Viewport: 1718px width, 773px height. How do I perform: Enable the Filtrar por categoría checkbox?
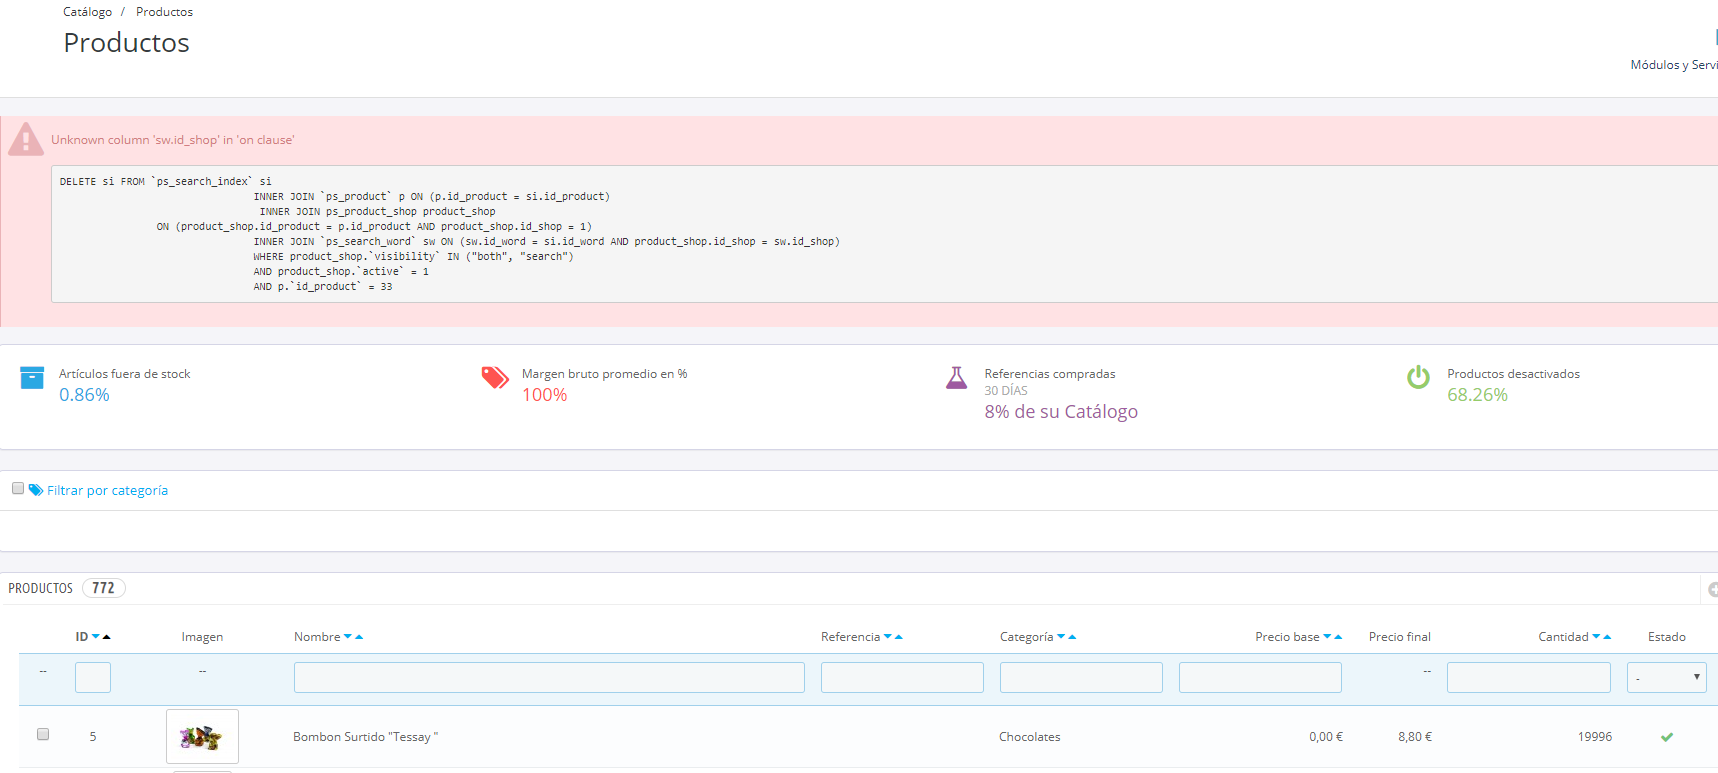tap(18, 488)
